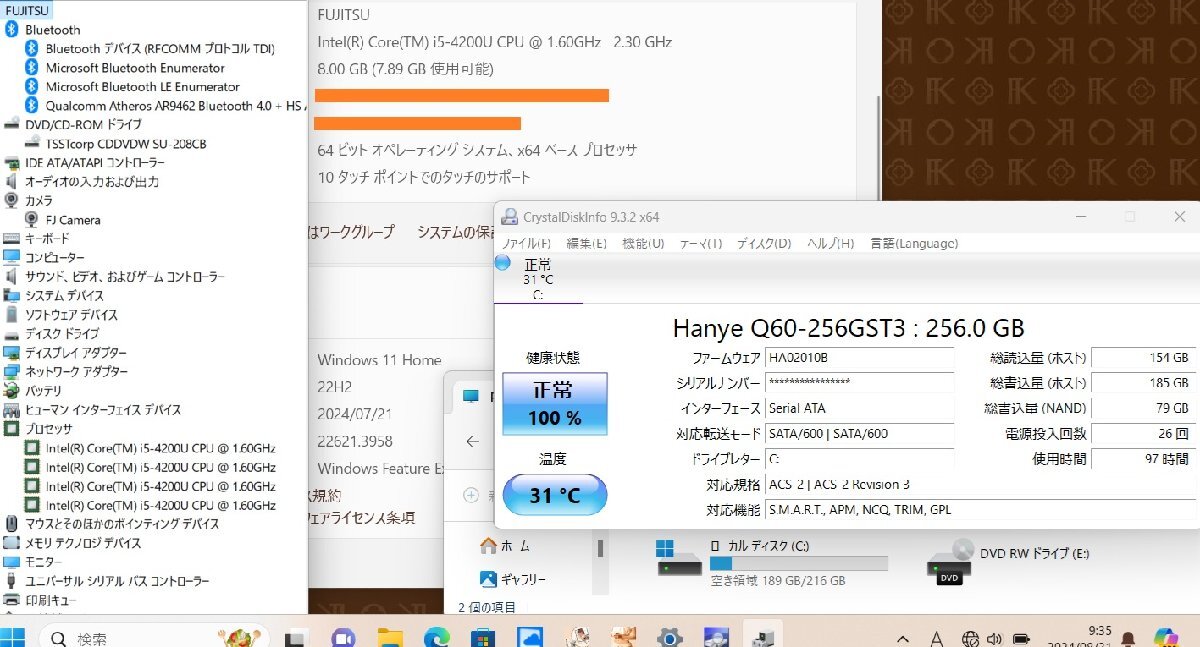The width and height of the screenshot is (1200, 647).
Task: Open the テーマ(T) menu in CrystalDiskInfo
Action: (x=701, y=243)
